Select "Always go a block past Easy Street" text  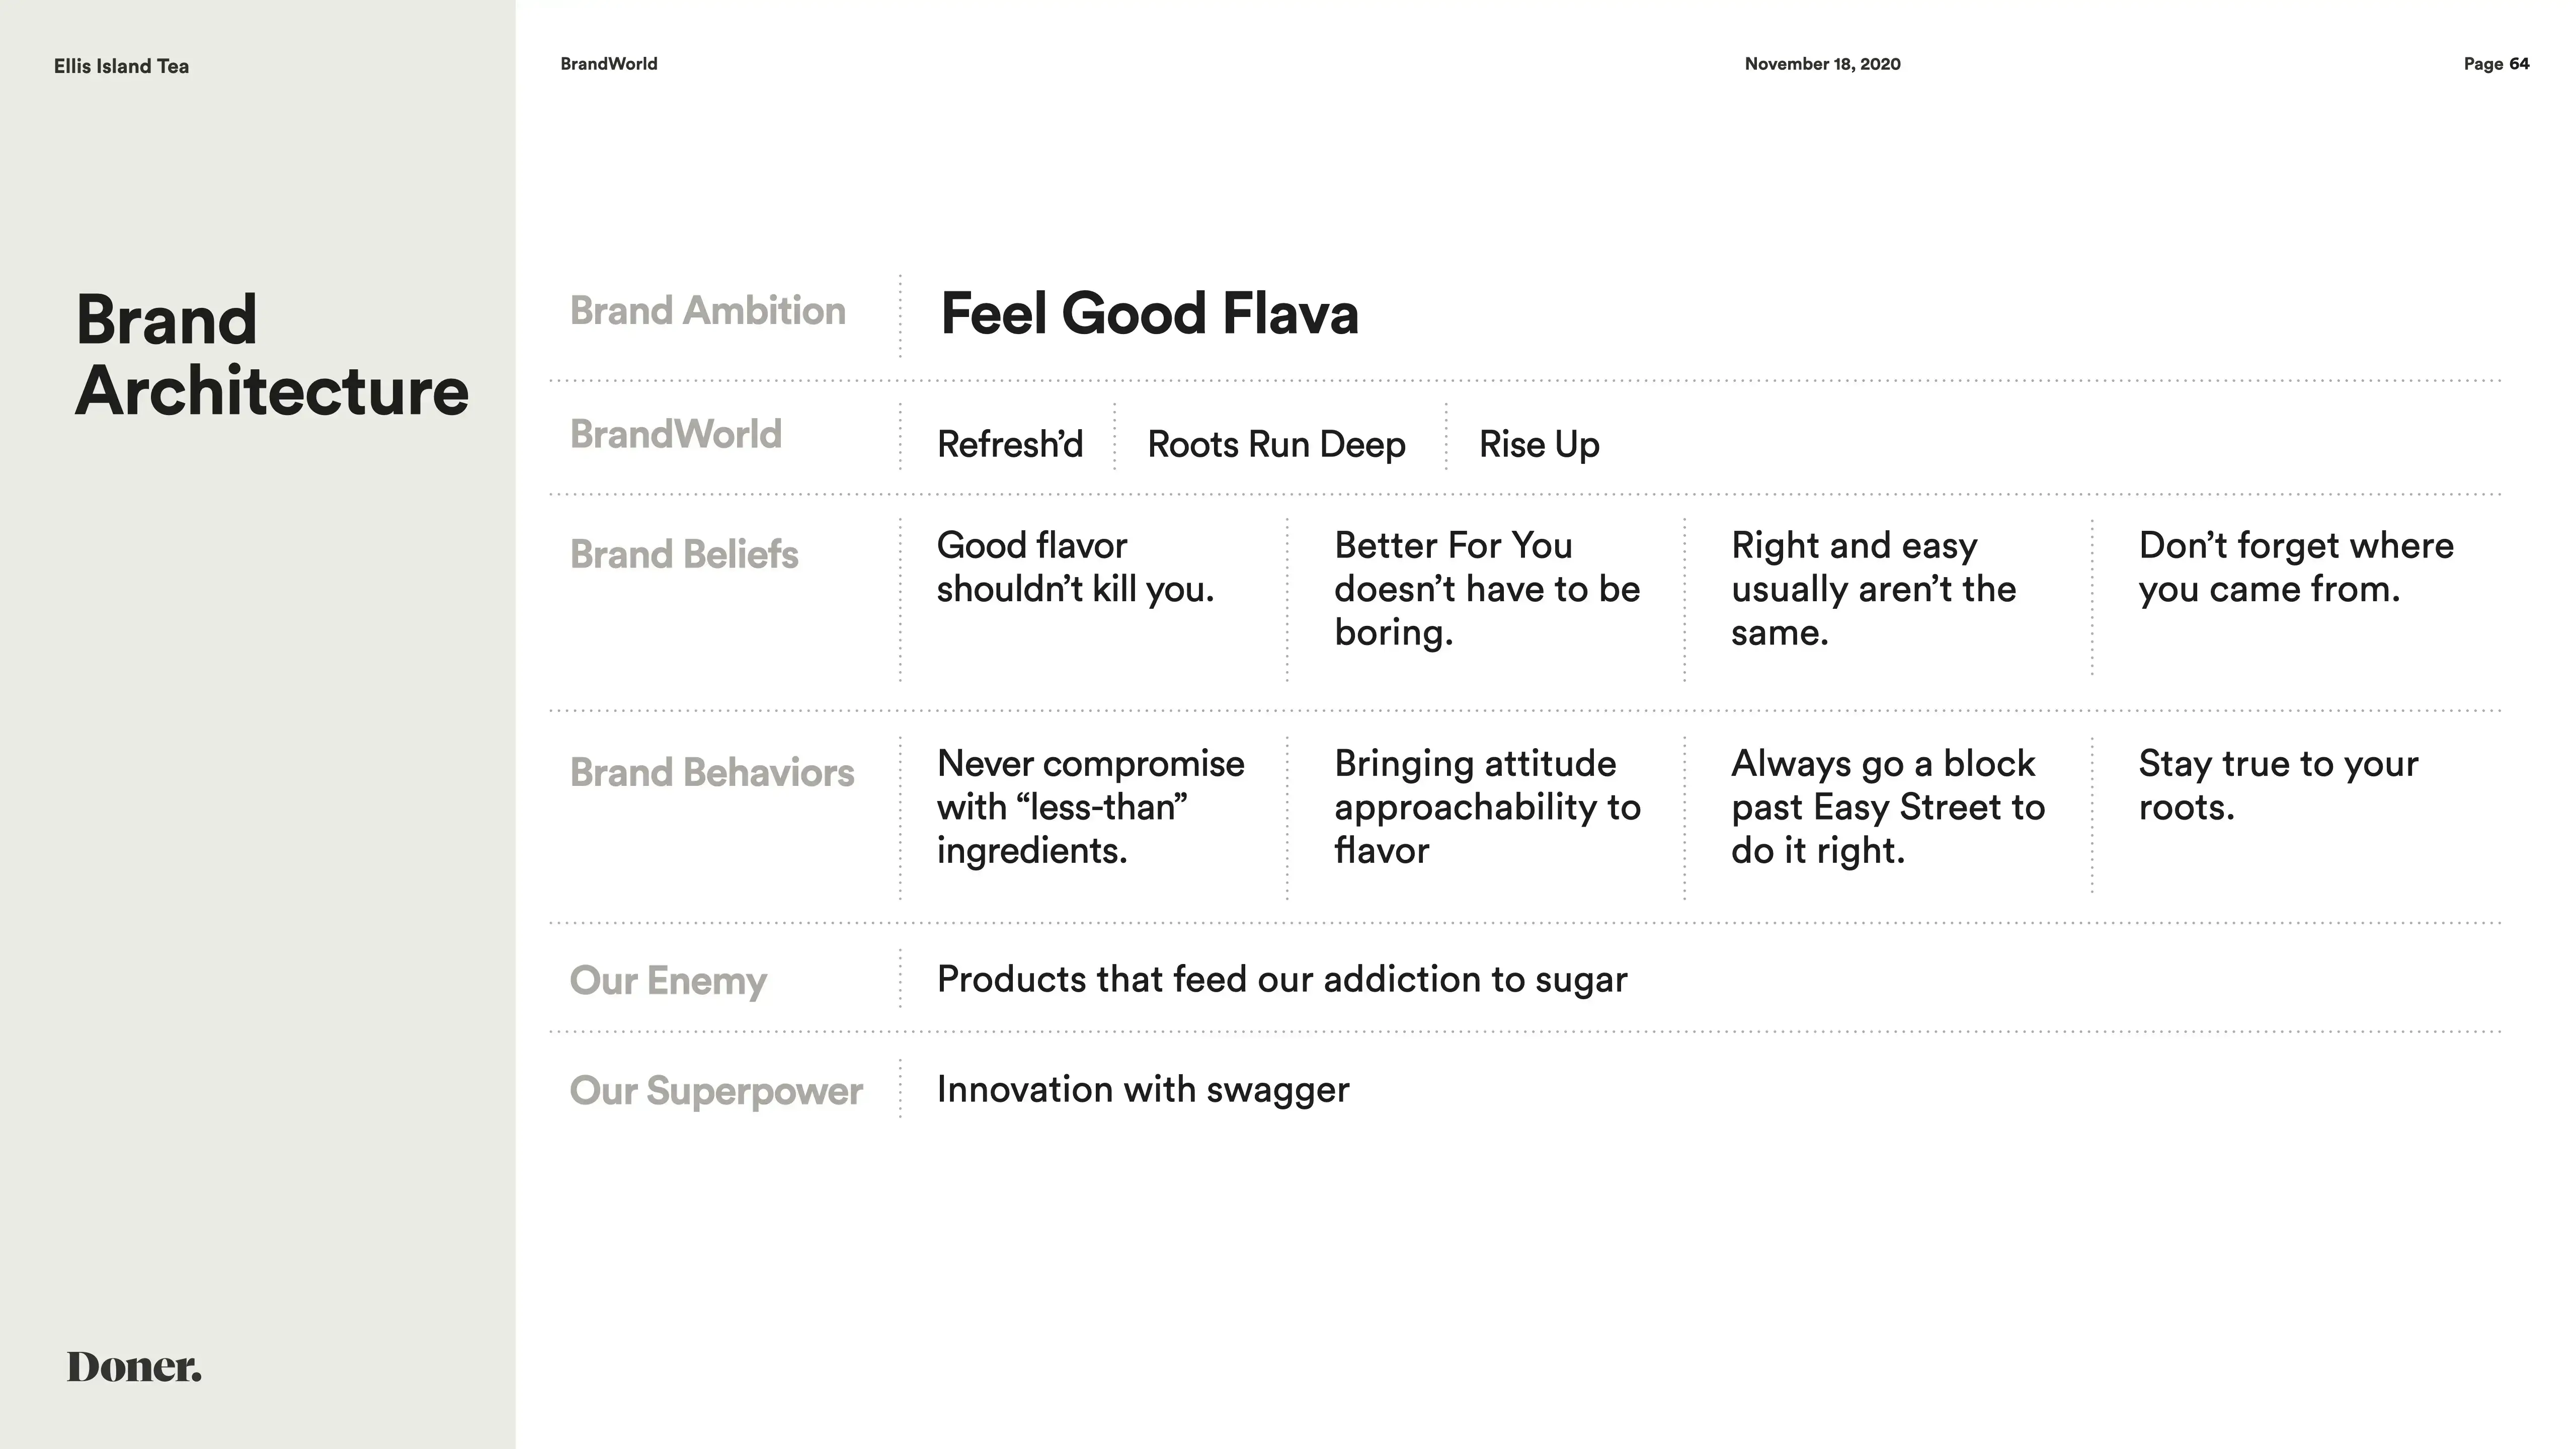tap(1887, 807)
